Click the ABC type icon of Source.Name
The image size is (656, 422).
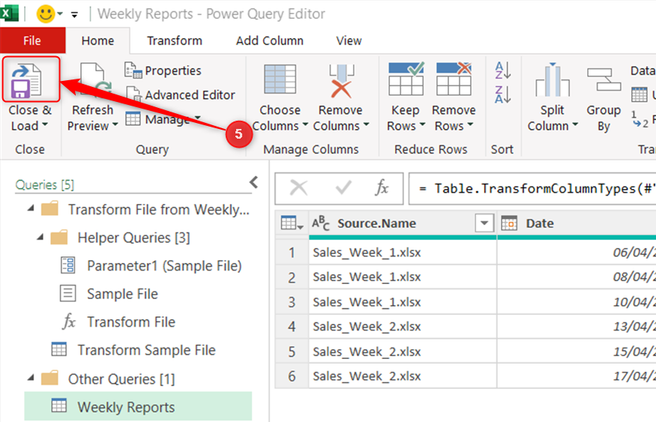(321, 223)
